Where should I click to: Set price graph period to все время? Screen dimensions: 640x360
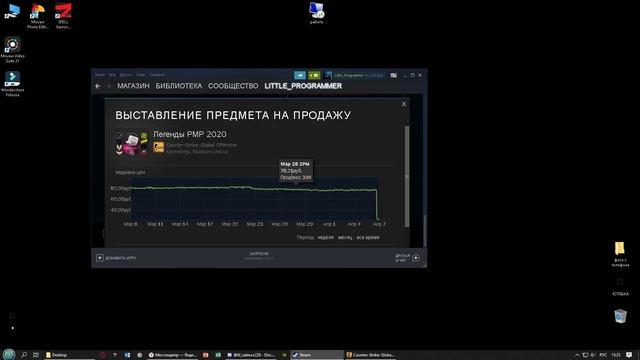click(x=368, y=237)
